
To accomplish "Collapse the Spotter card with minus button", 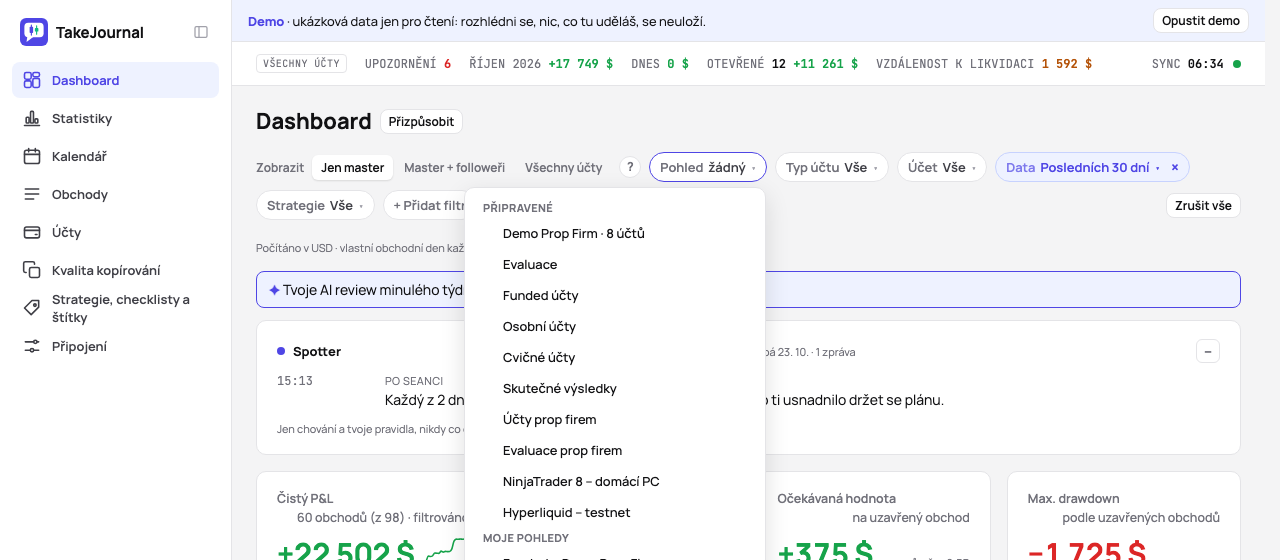I will click(x=1208, y=351).
